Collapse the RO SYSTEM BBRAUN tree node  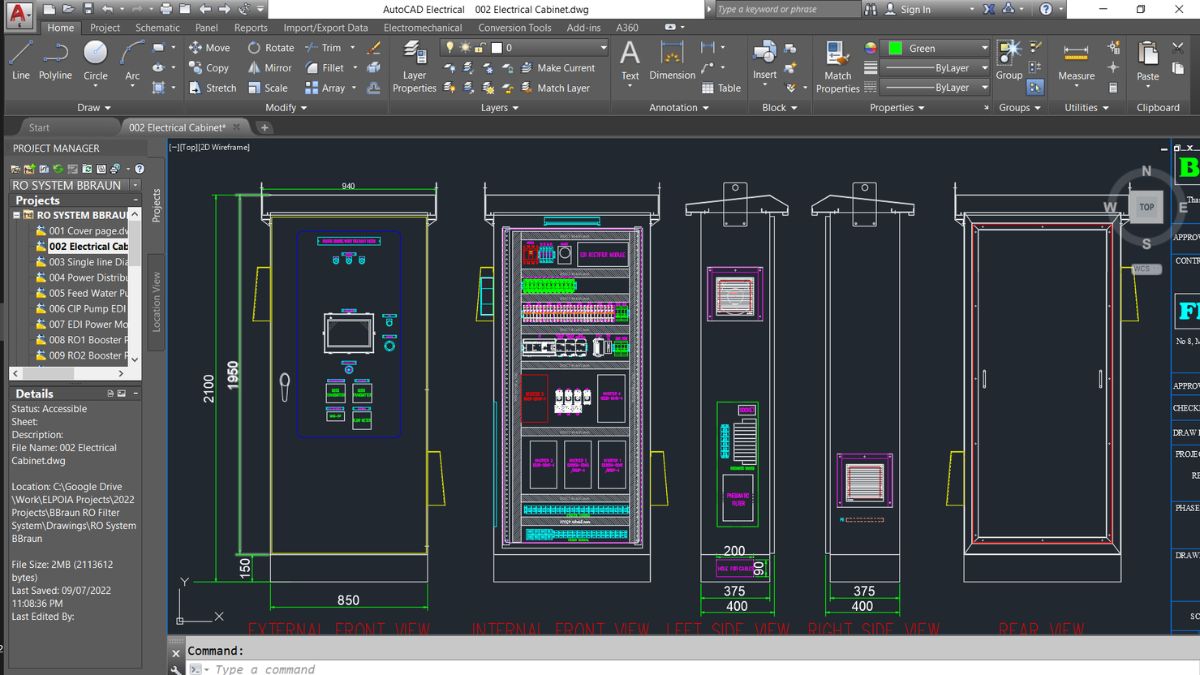point(16,215)
